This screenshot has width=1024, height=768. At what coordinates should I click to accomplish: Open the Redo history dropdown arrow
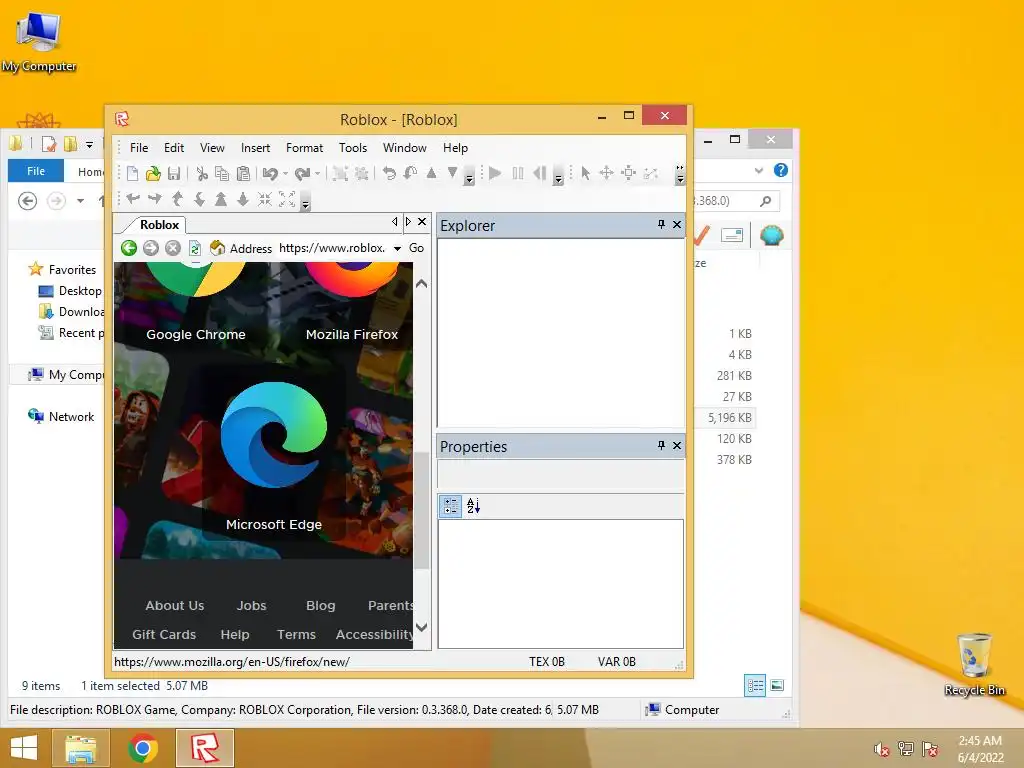pyautogui.click(x=317, y=173)
